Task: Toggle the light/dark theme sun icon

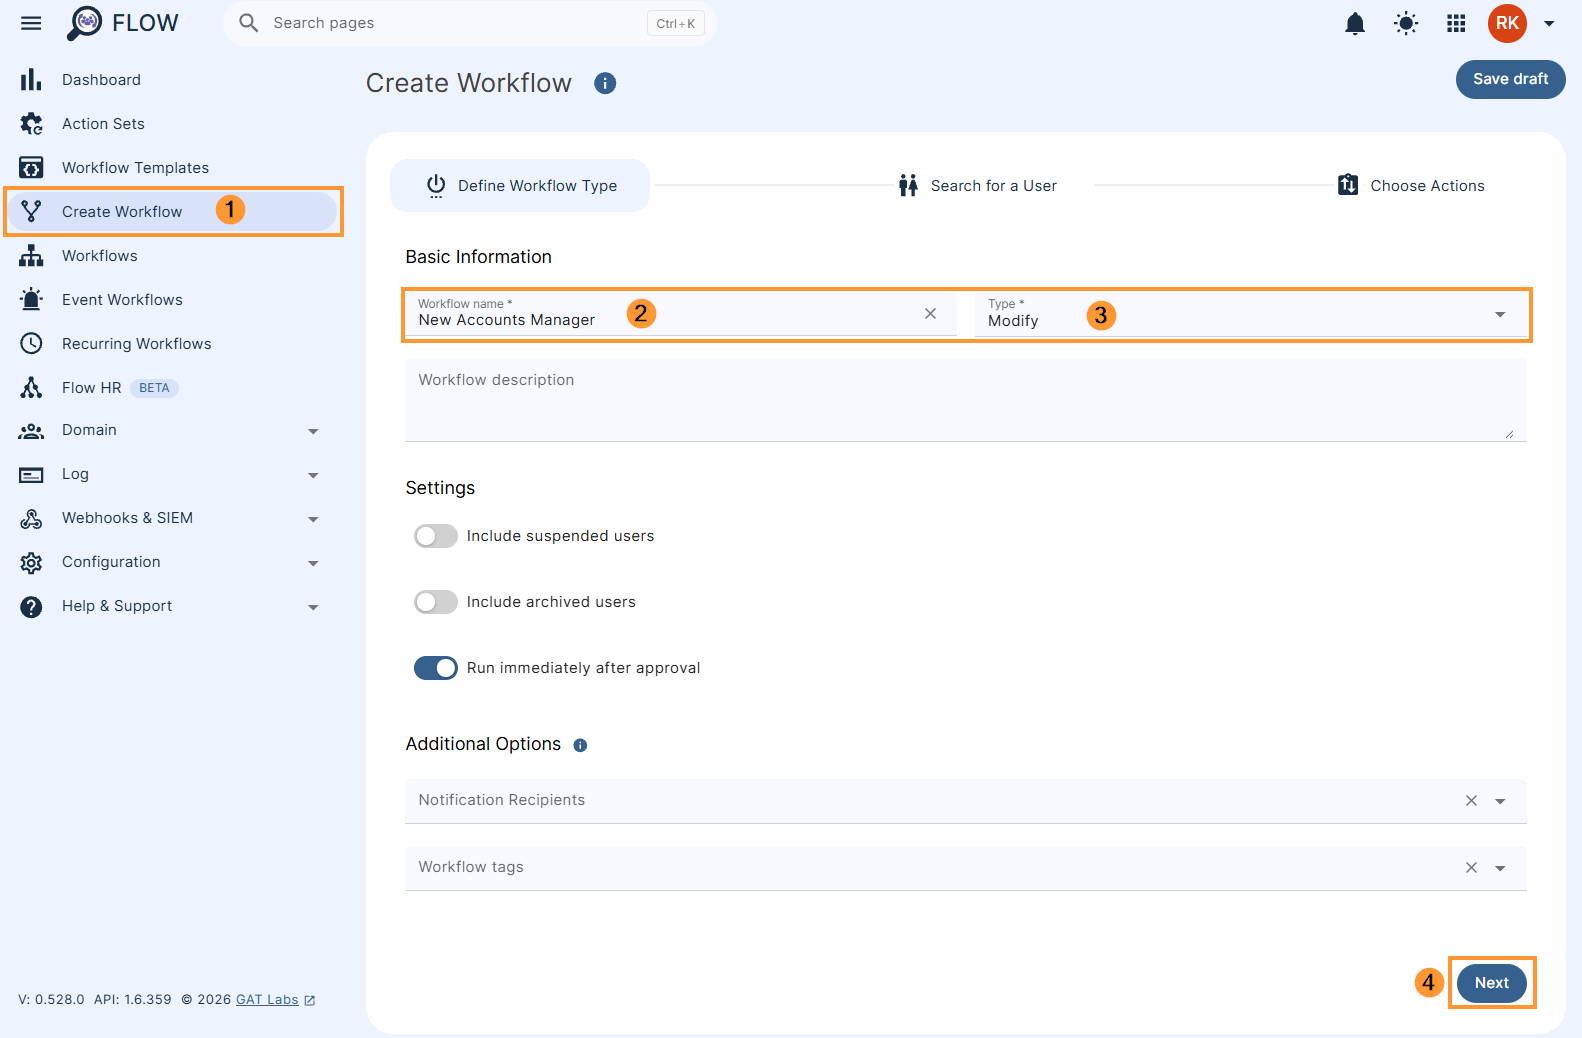Action: click(1406, 23)
